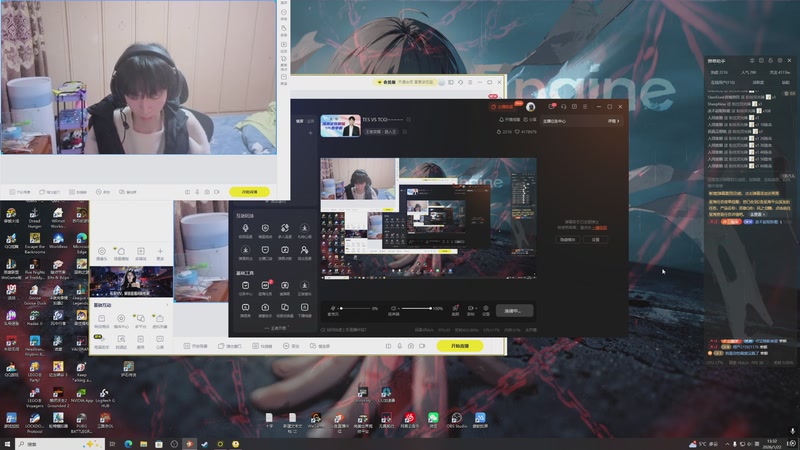Open the microphone tool in the dark streaming window's interaction grid
Screen dimensions: 800x450
[x=245, y=230]
